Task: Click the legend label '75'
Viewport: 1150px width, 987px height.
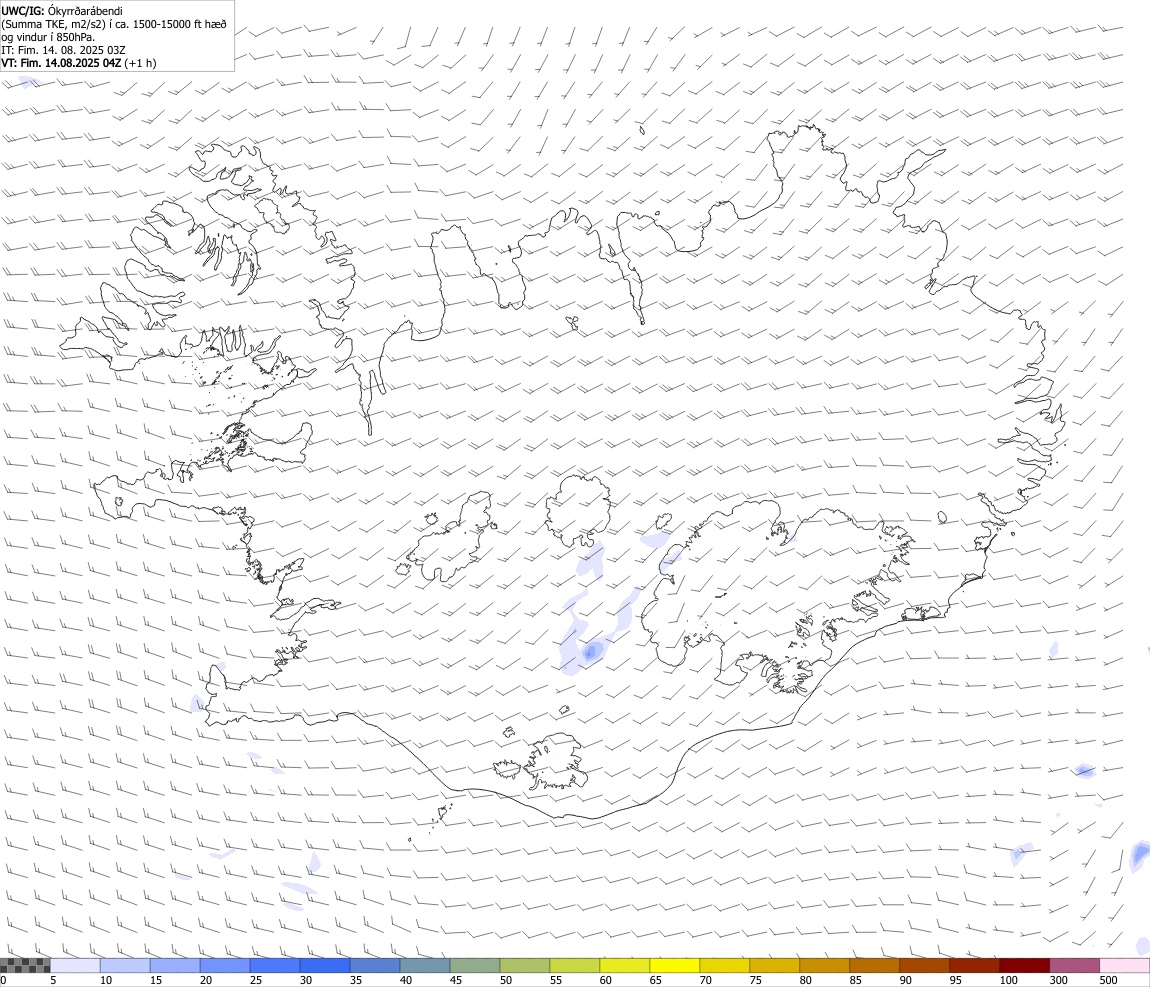Action: (x=755, y=980)
